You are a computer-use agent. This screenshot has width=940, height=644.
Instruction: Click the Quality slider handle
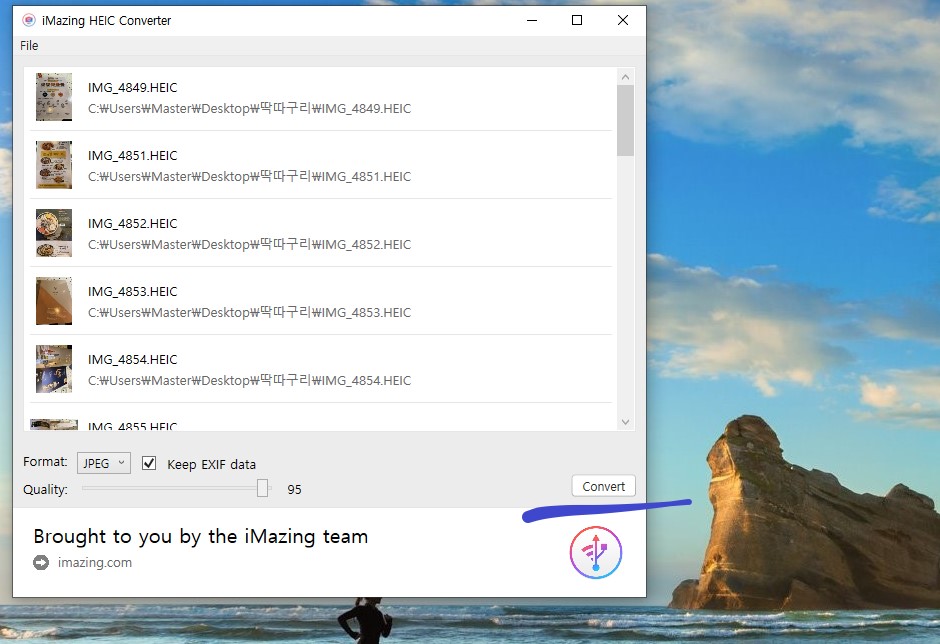(263, 488)
